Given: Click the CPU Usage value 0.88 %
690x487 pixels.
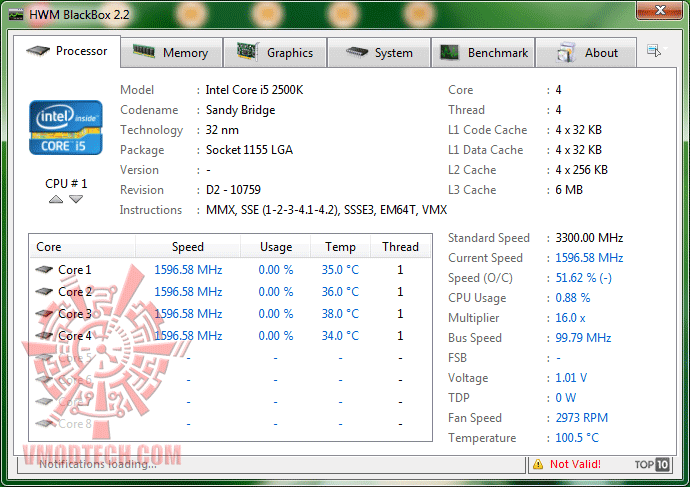Looking at the screenshot, I should pyautogui.click(x=573, y=298).
